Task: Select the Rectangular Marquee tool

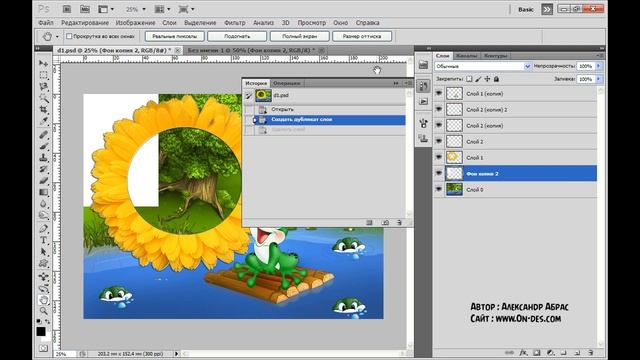Action: coord(43,75)
